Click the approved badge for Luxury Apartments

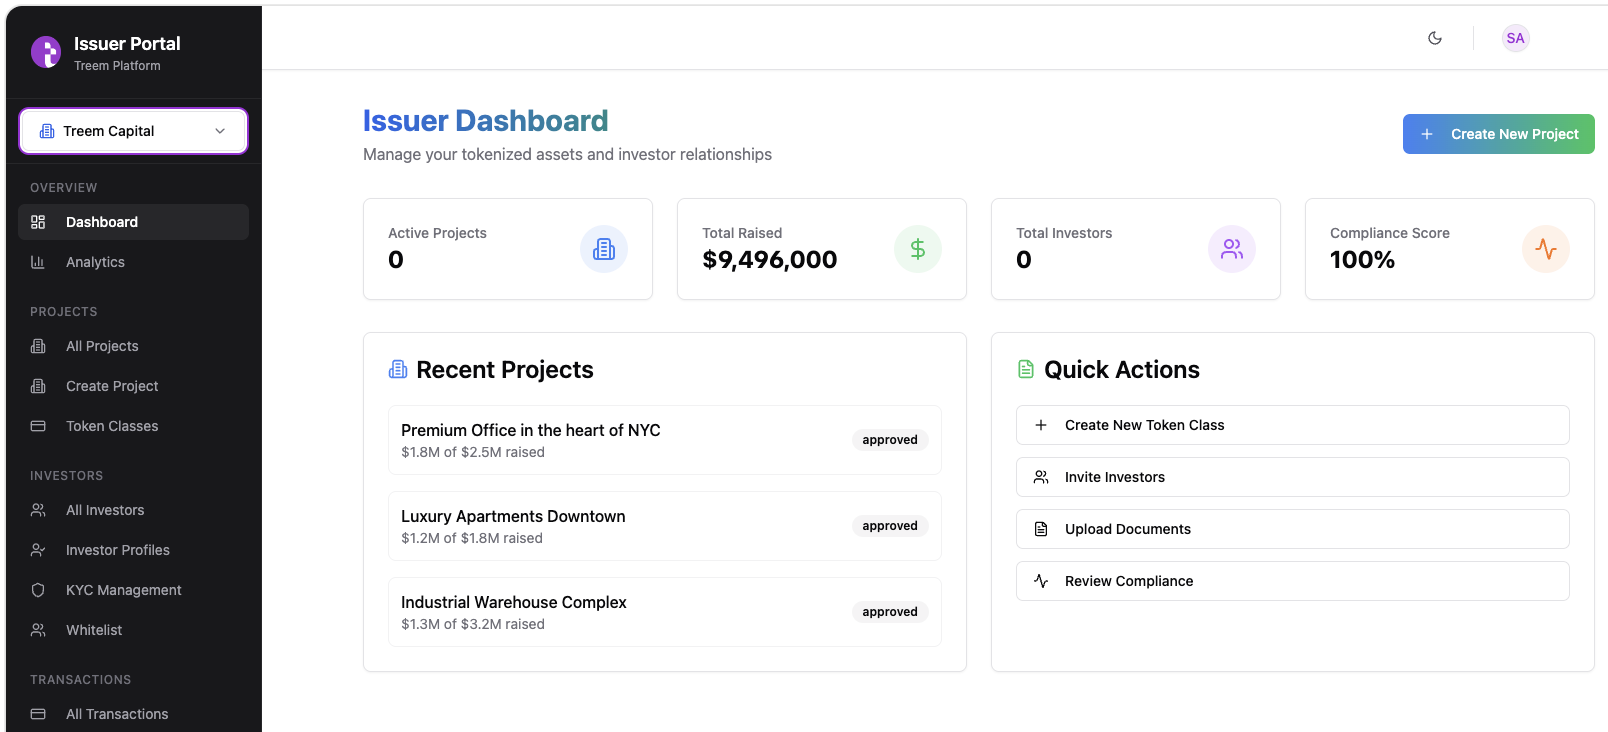click(890, 526)
